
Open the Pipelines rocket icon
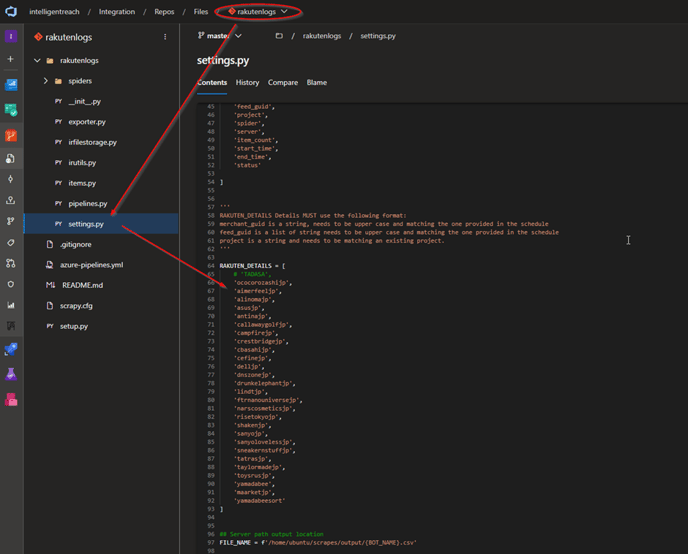click(x=11, y=349)
